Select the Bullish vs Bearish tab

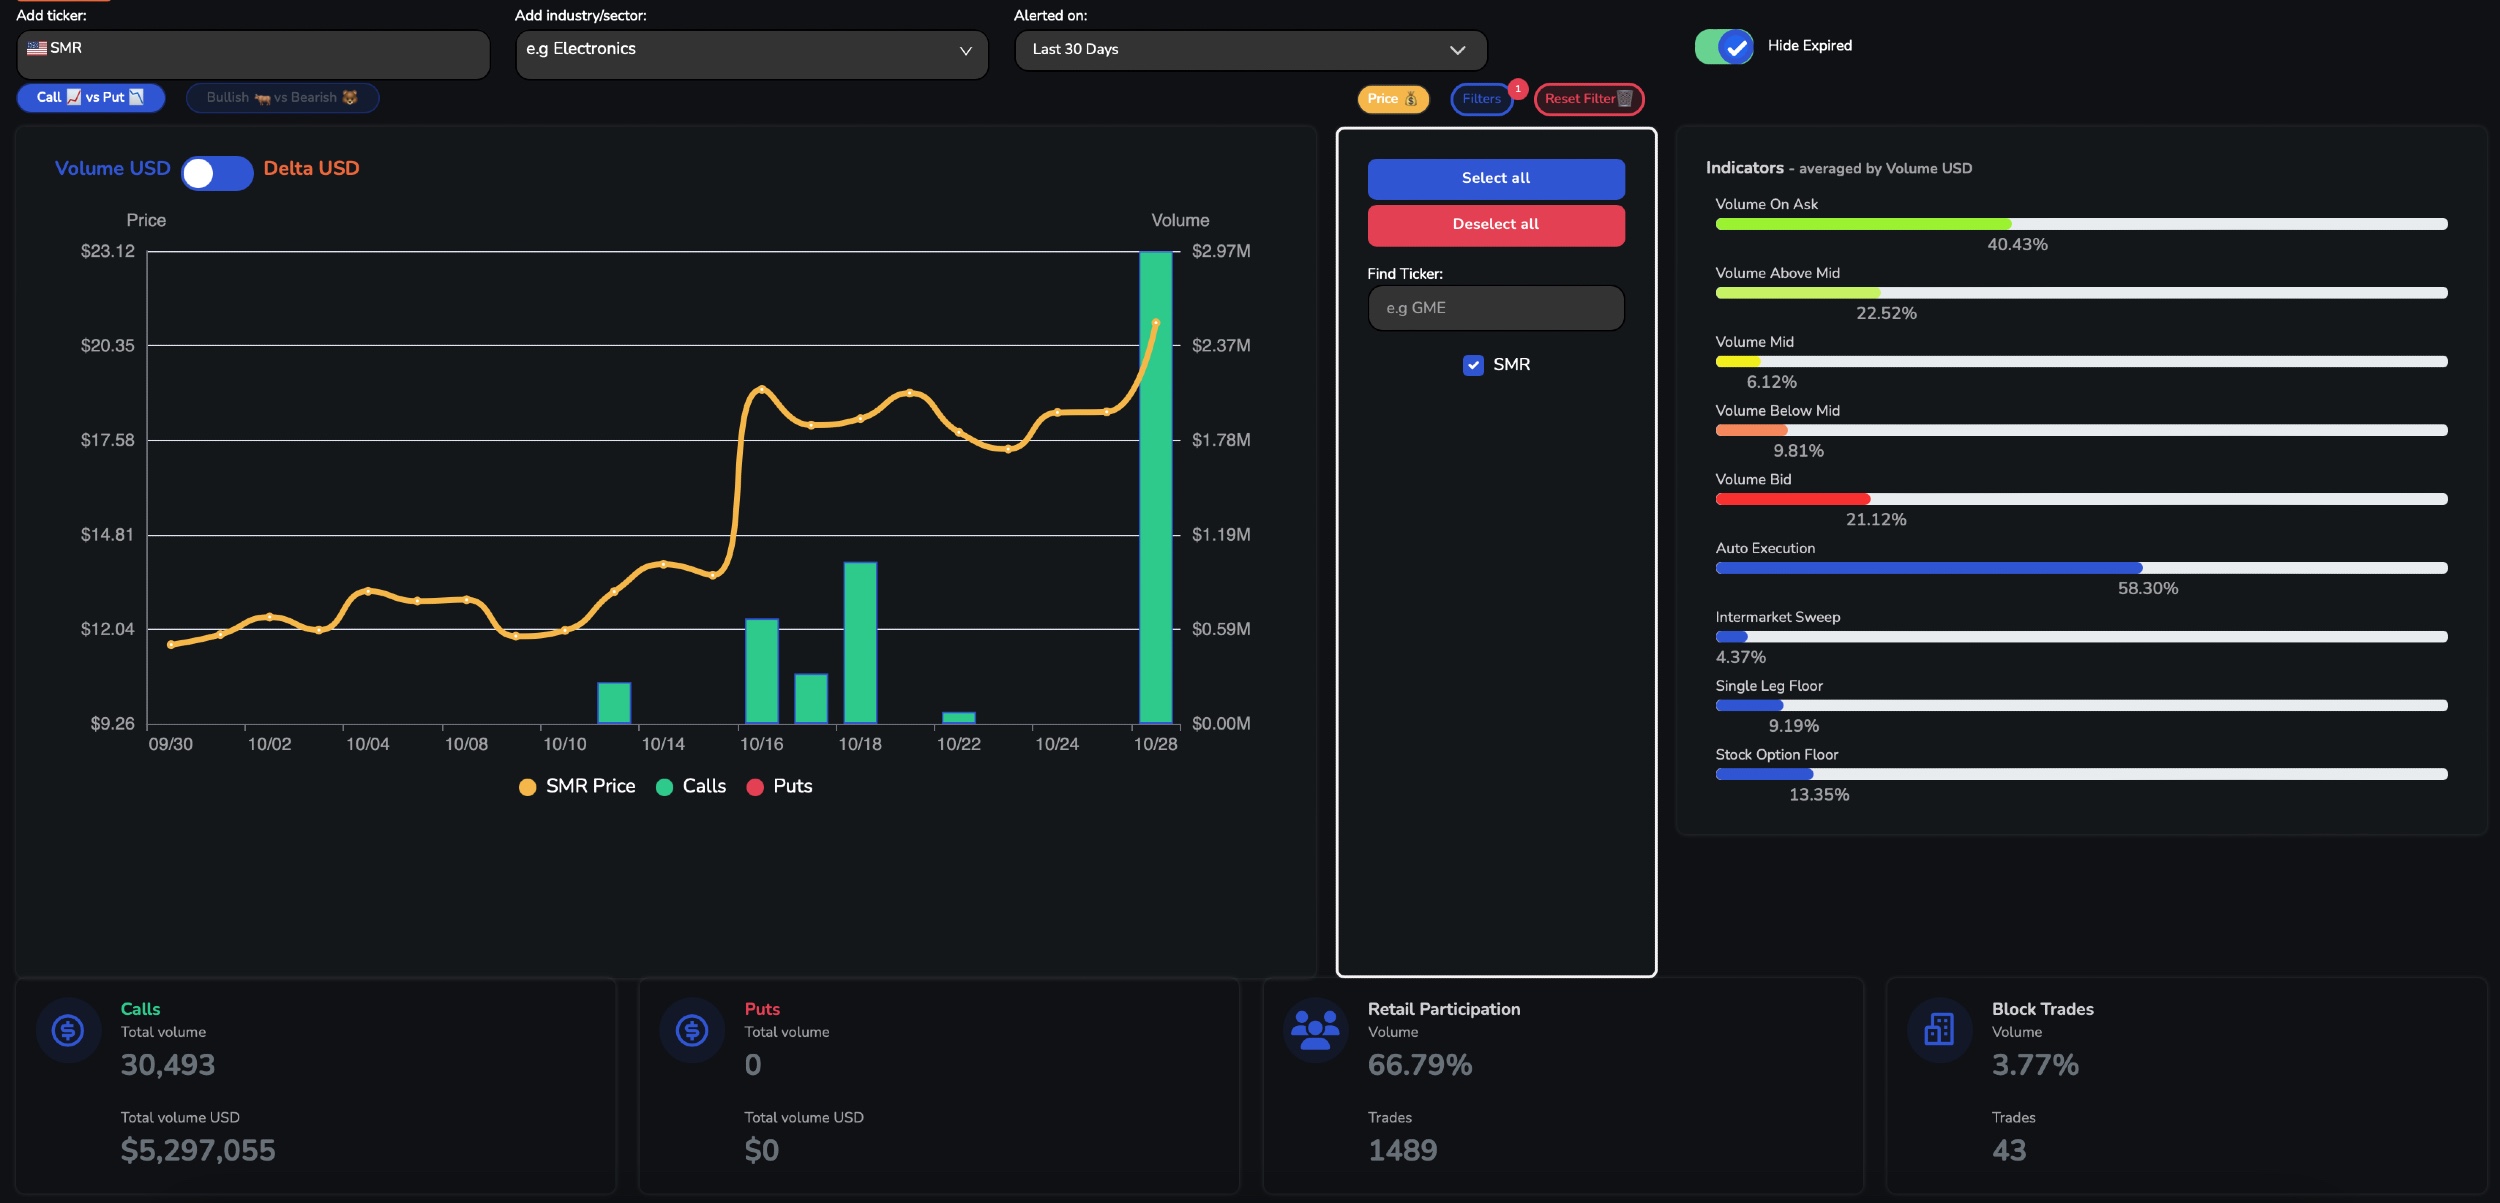coord(282,97)
